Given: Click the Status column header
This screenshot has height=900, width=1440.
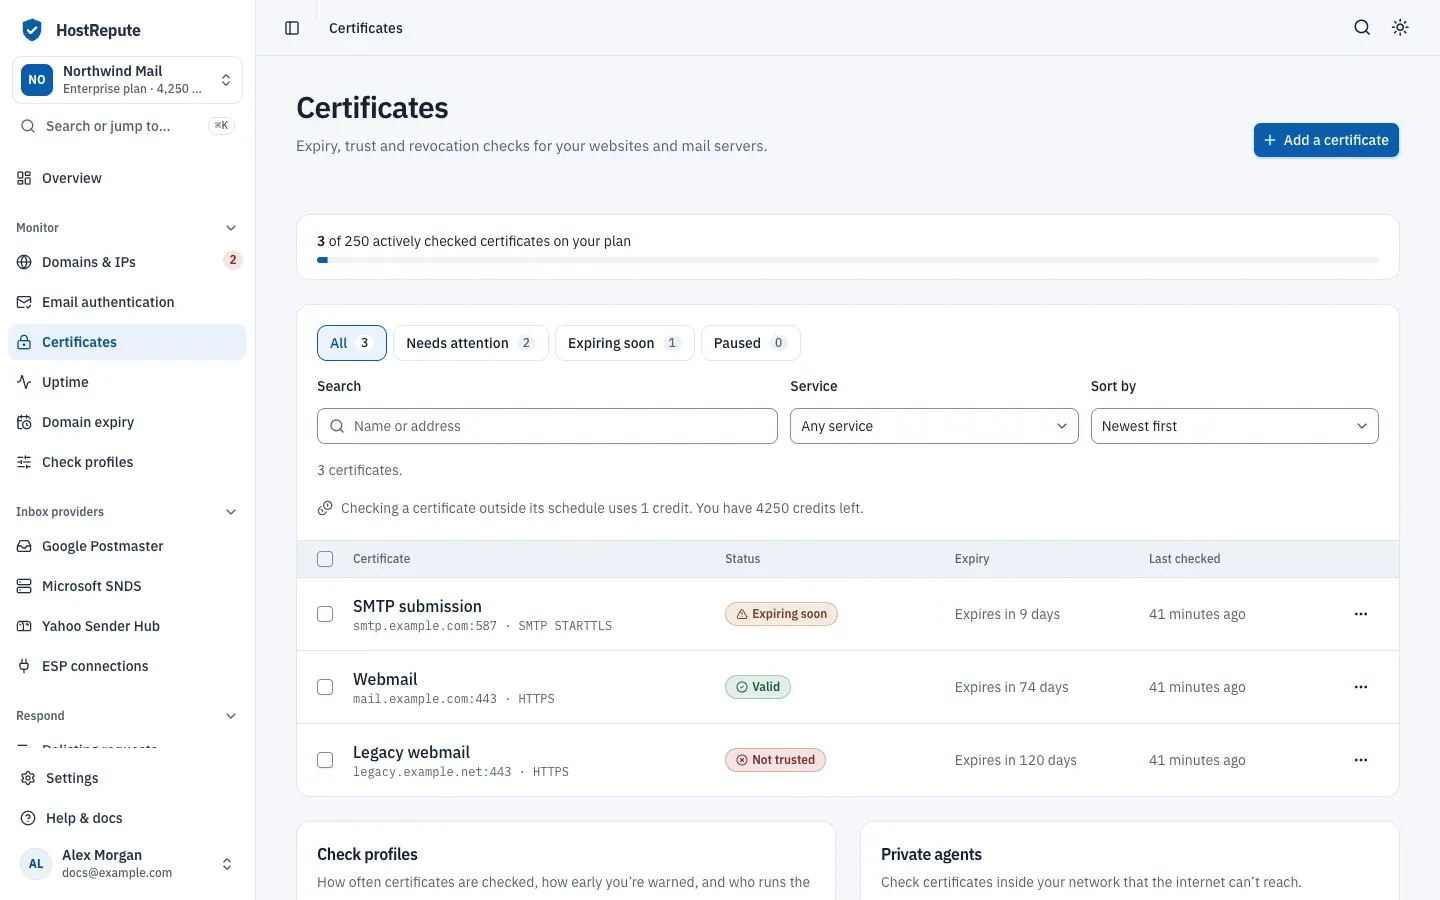Looking at the screenshot, I should click(742, 559).
